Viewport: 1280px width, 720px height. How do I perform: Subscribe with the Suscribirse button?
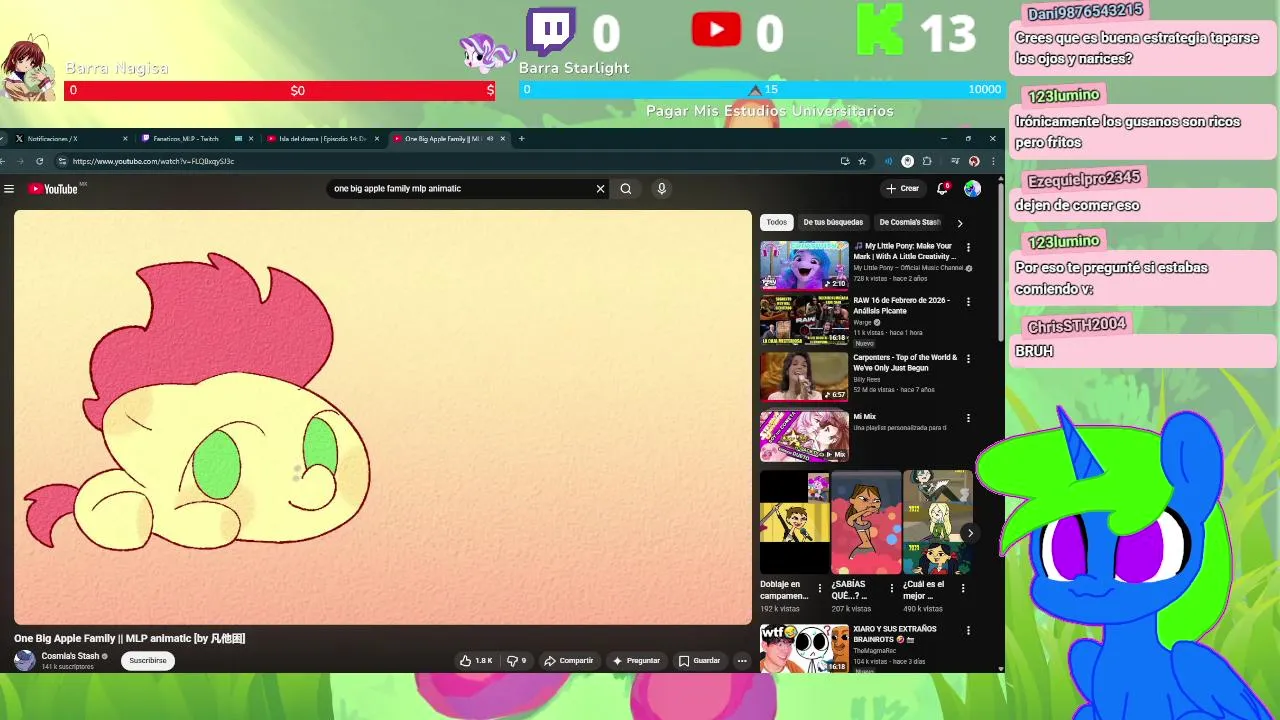click(148, 661)
